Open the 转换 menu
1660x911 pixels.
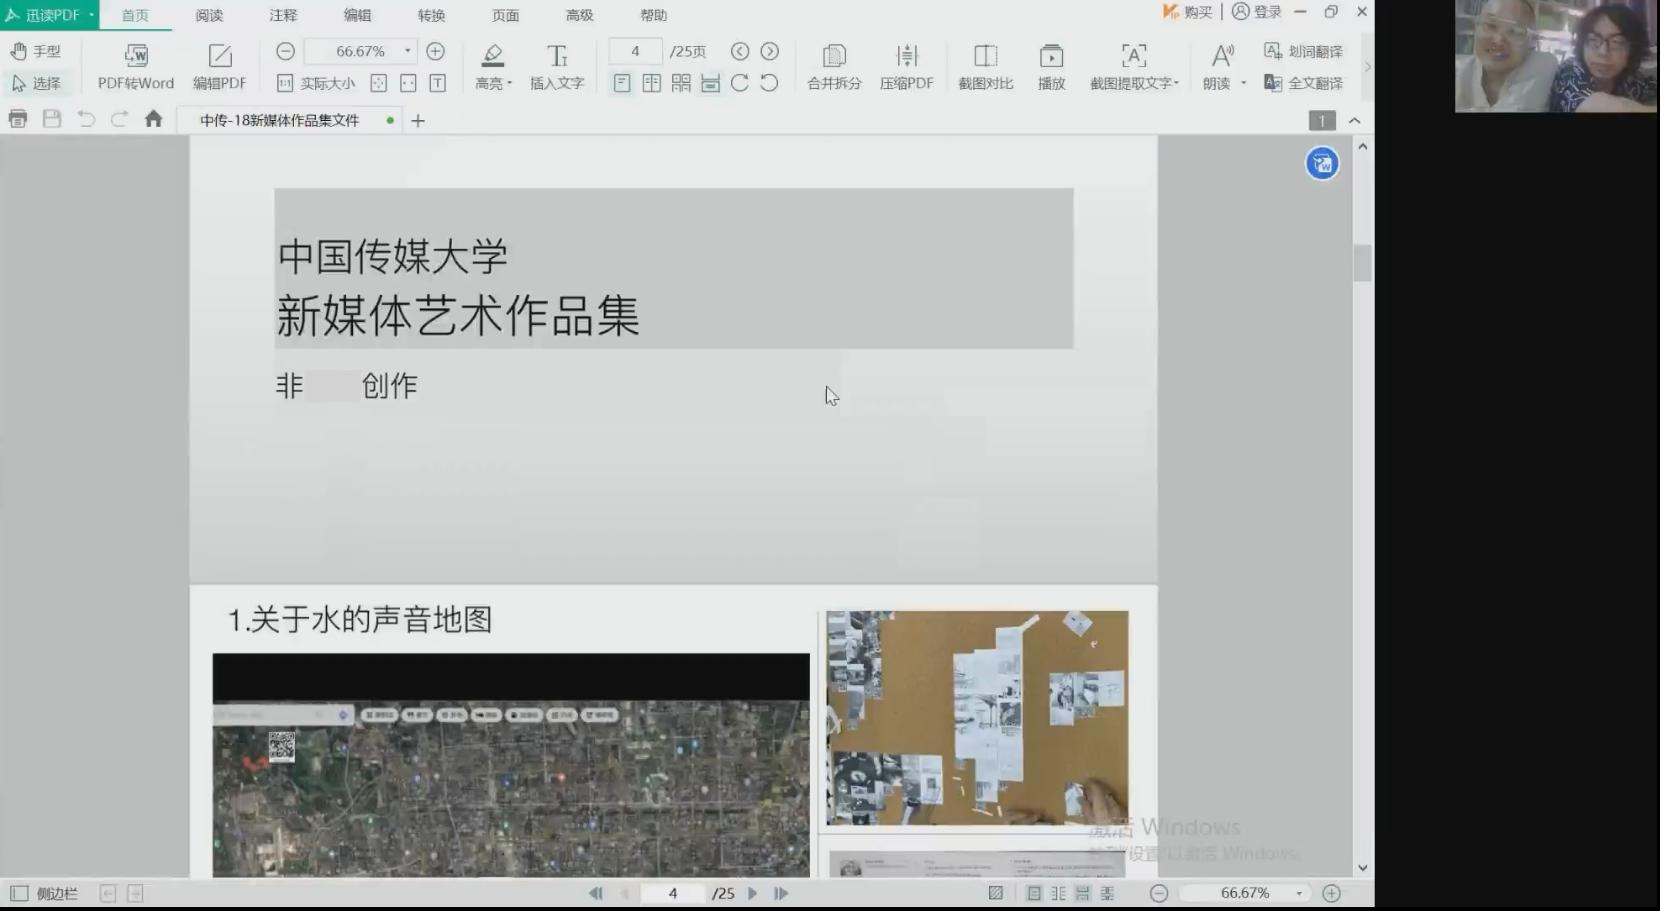[432, 15]
